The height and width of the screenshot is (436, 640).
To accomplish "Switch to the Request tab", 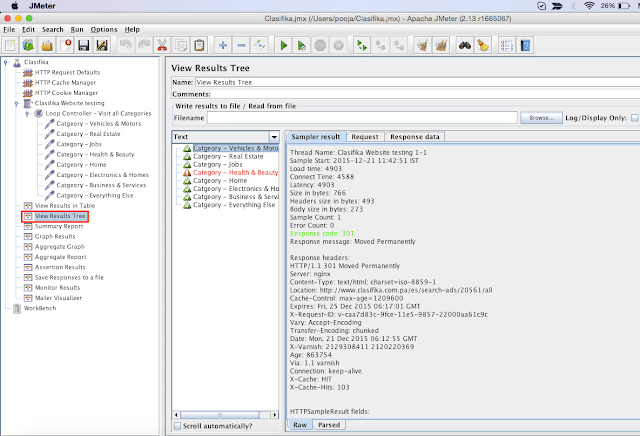I will 365,136.
